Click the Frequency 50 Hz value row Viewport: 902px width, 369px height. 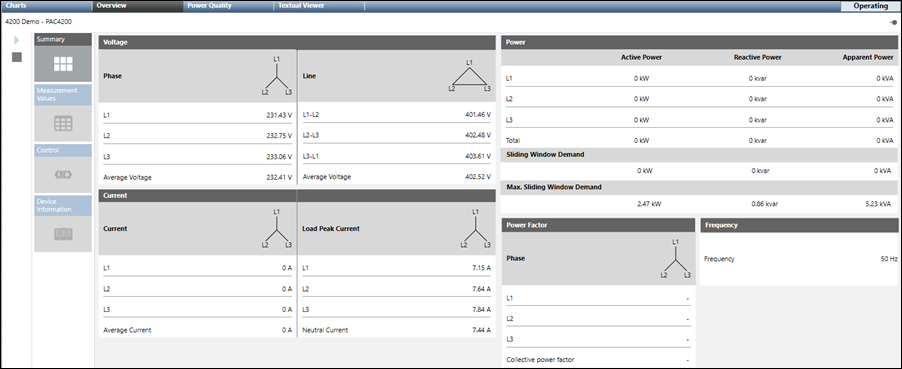tap(799, 259)
